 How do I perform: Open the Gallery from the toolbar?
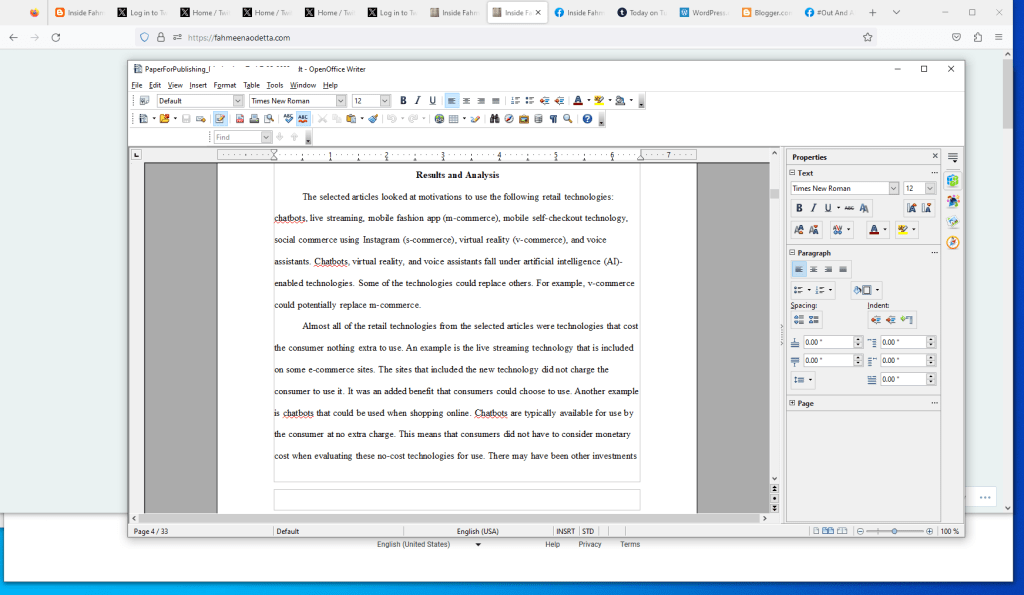tap(524, 118)
